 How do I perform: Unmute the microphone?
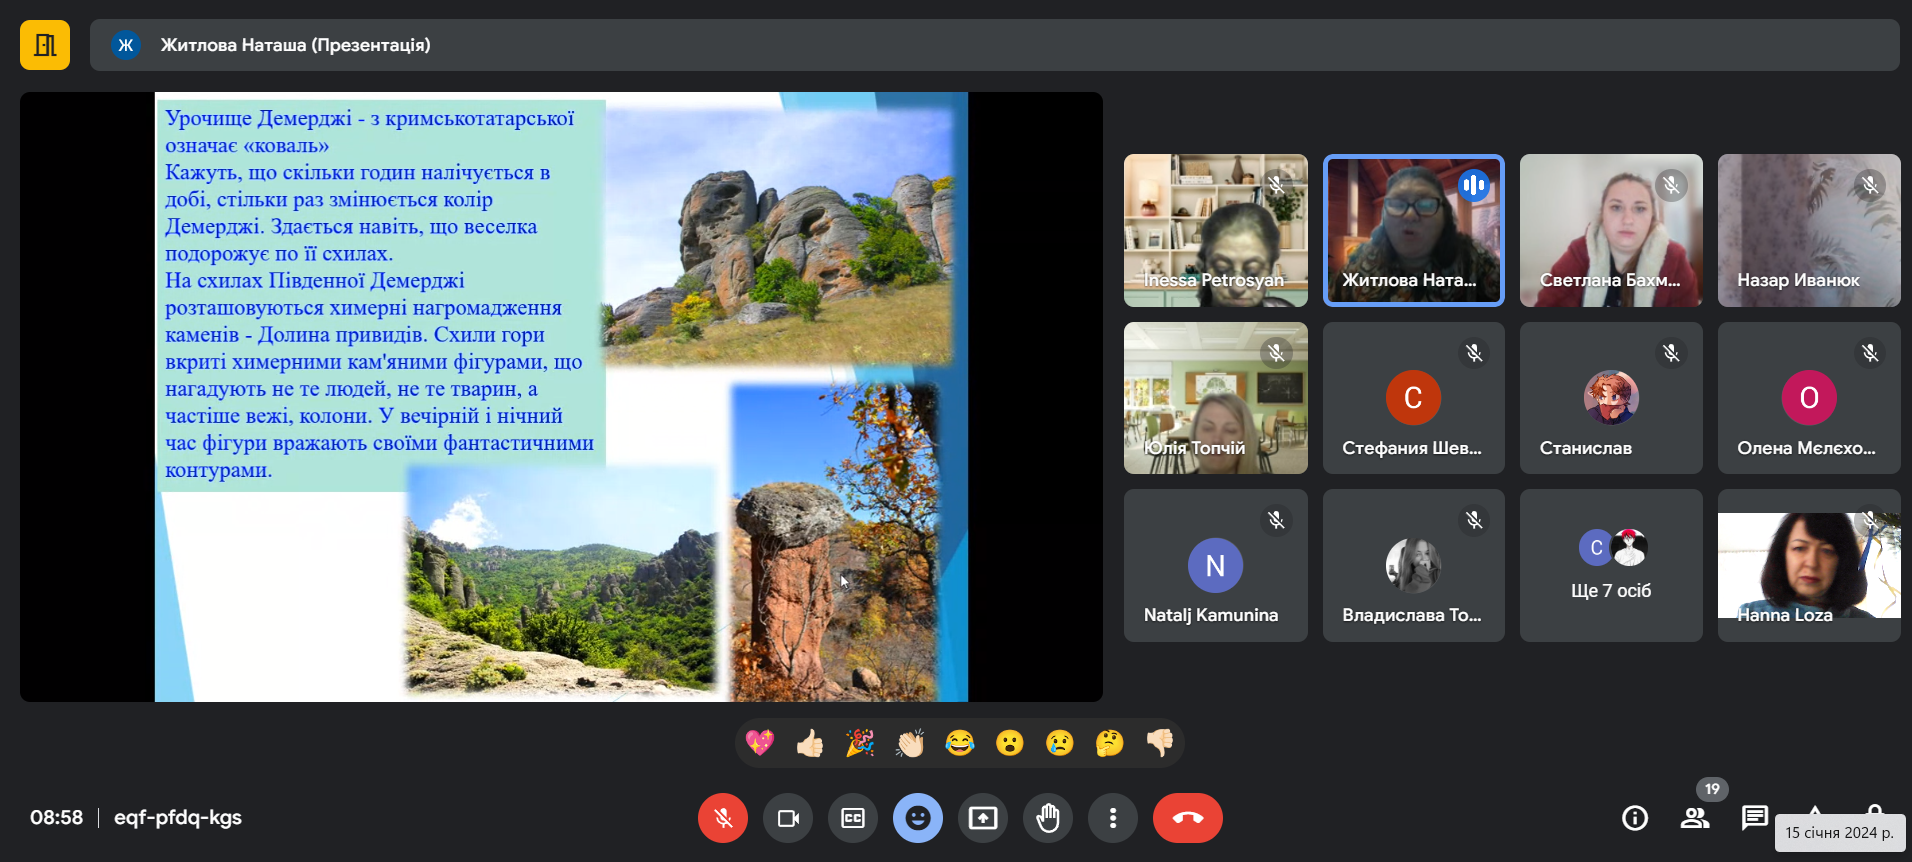coord(722,818)
